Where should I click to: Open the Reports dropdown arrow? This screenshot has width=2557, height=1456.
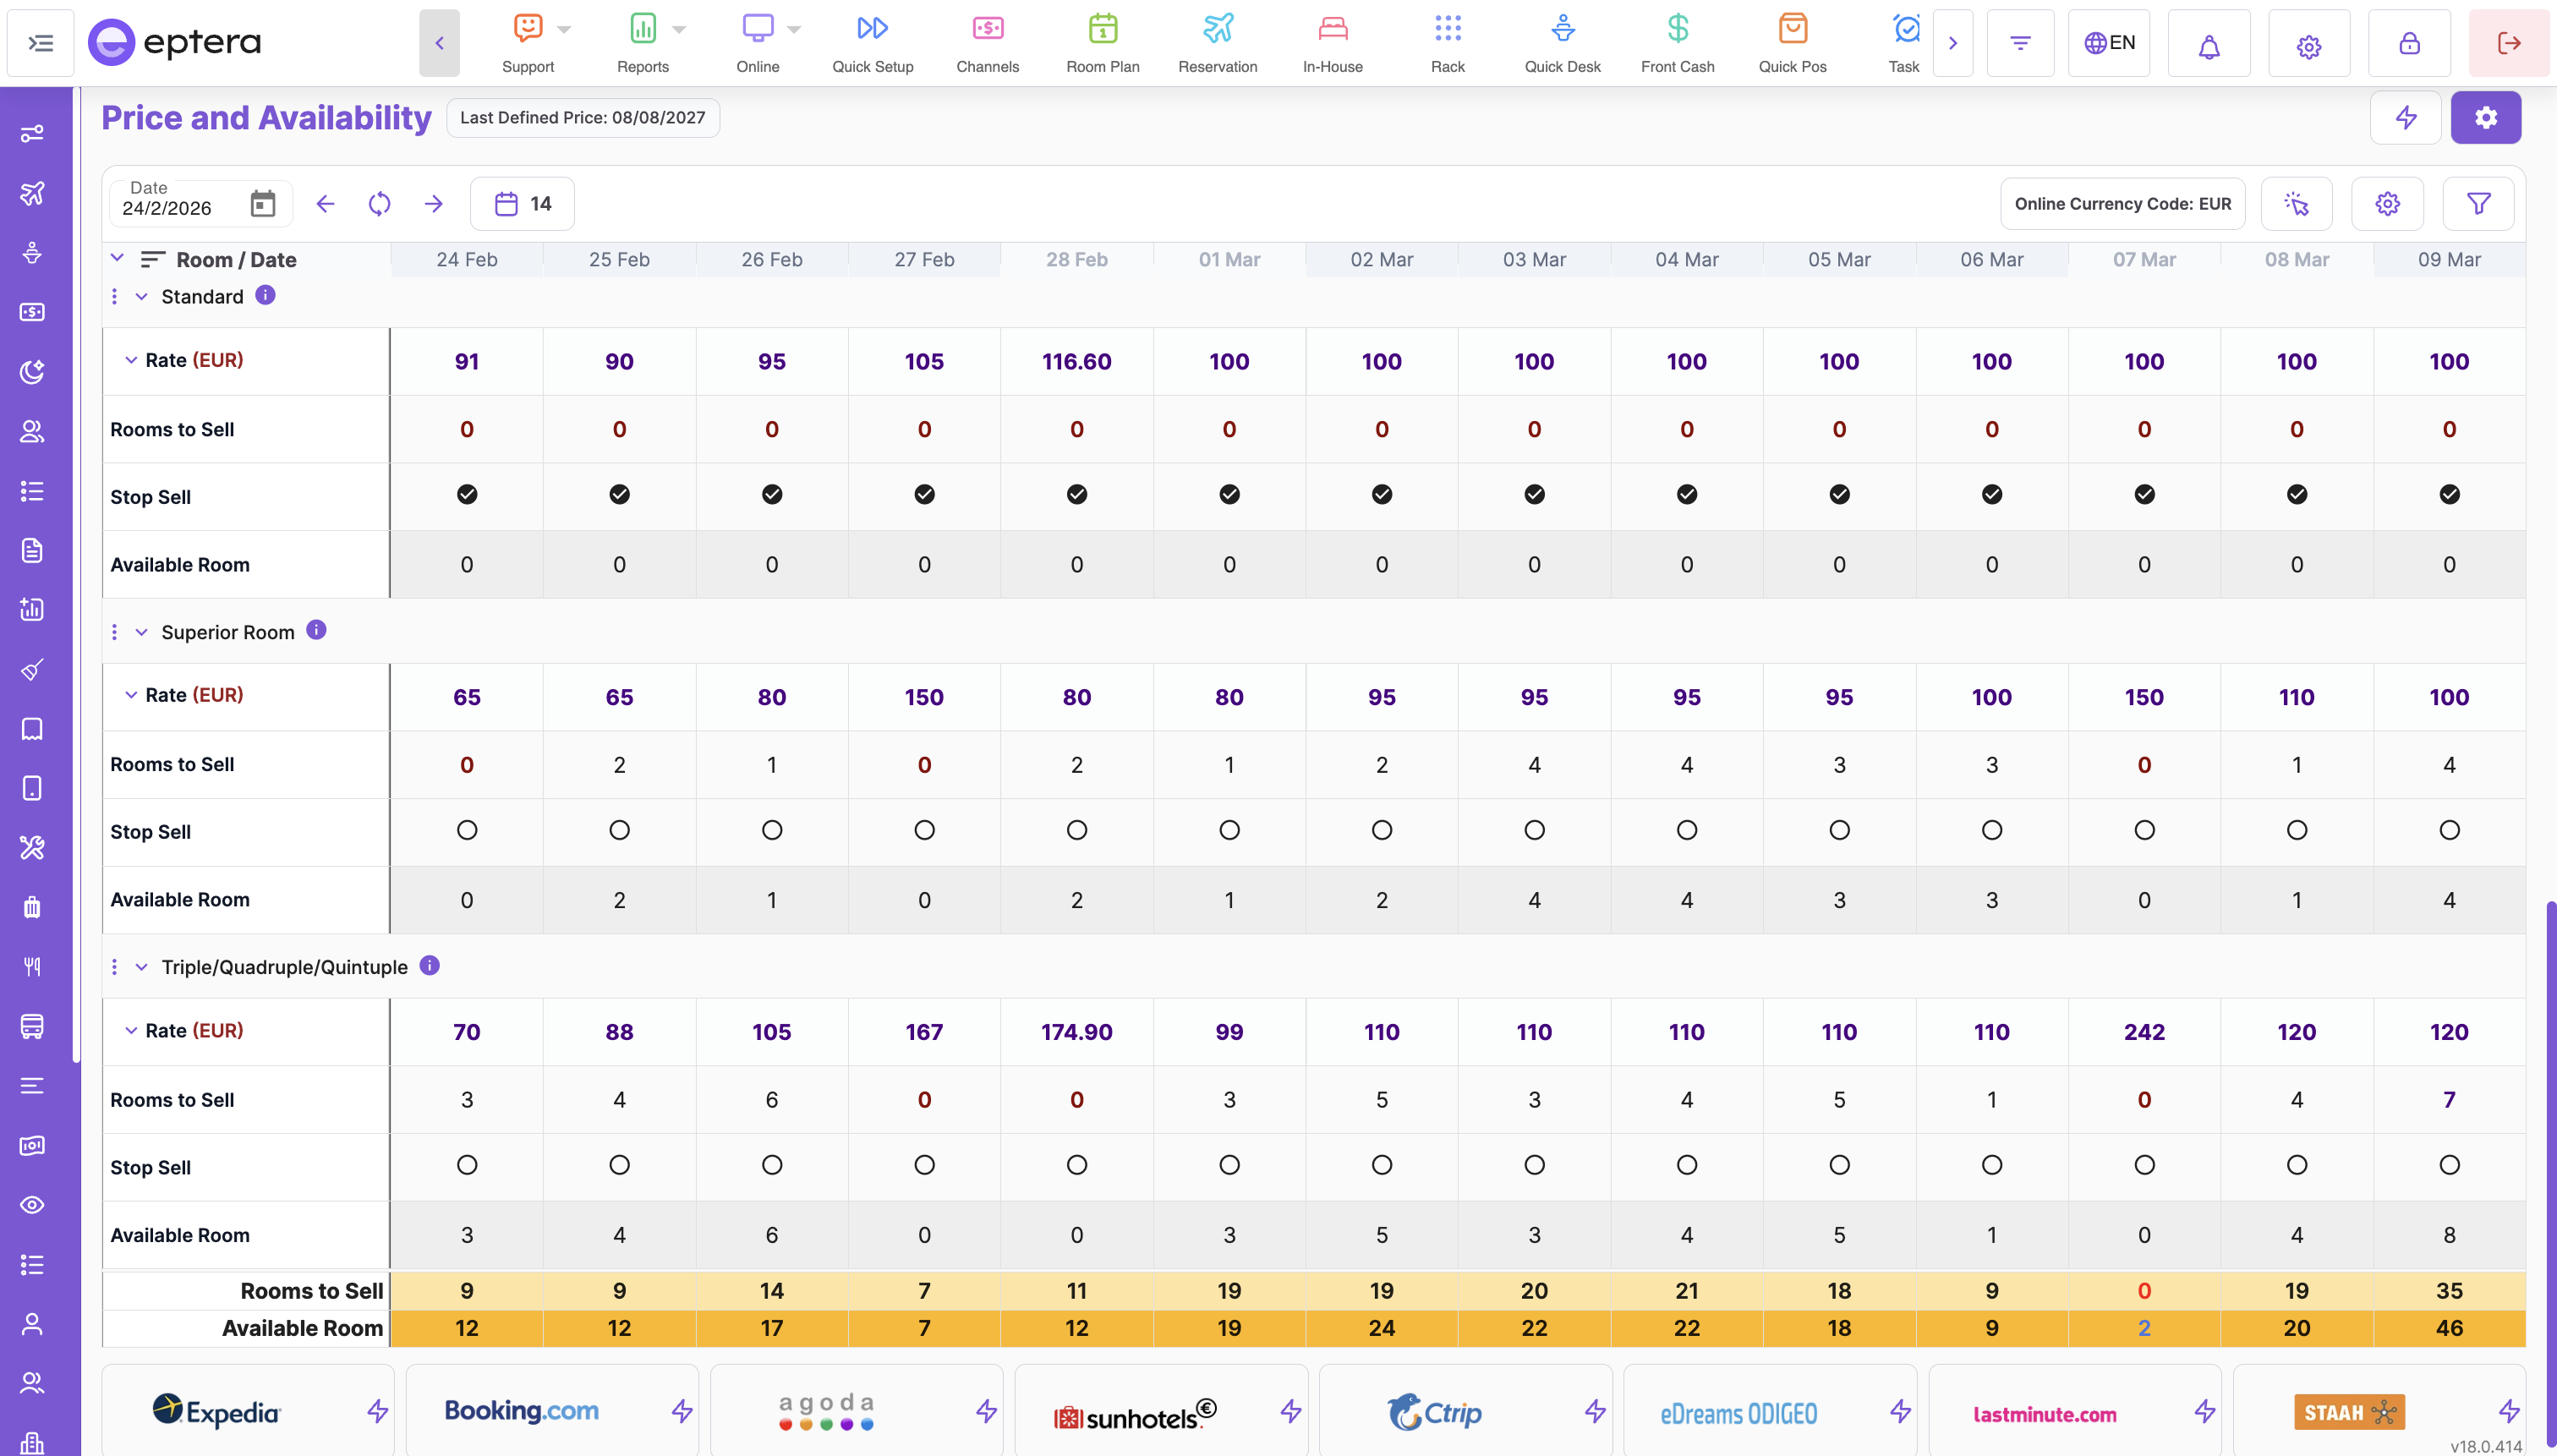(679, 30)
